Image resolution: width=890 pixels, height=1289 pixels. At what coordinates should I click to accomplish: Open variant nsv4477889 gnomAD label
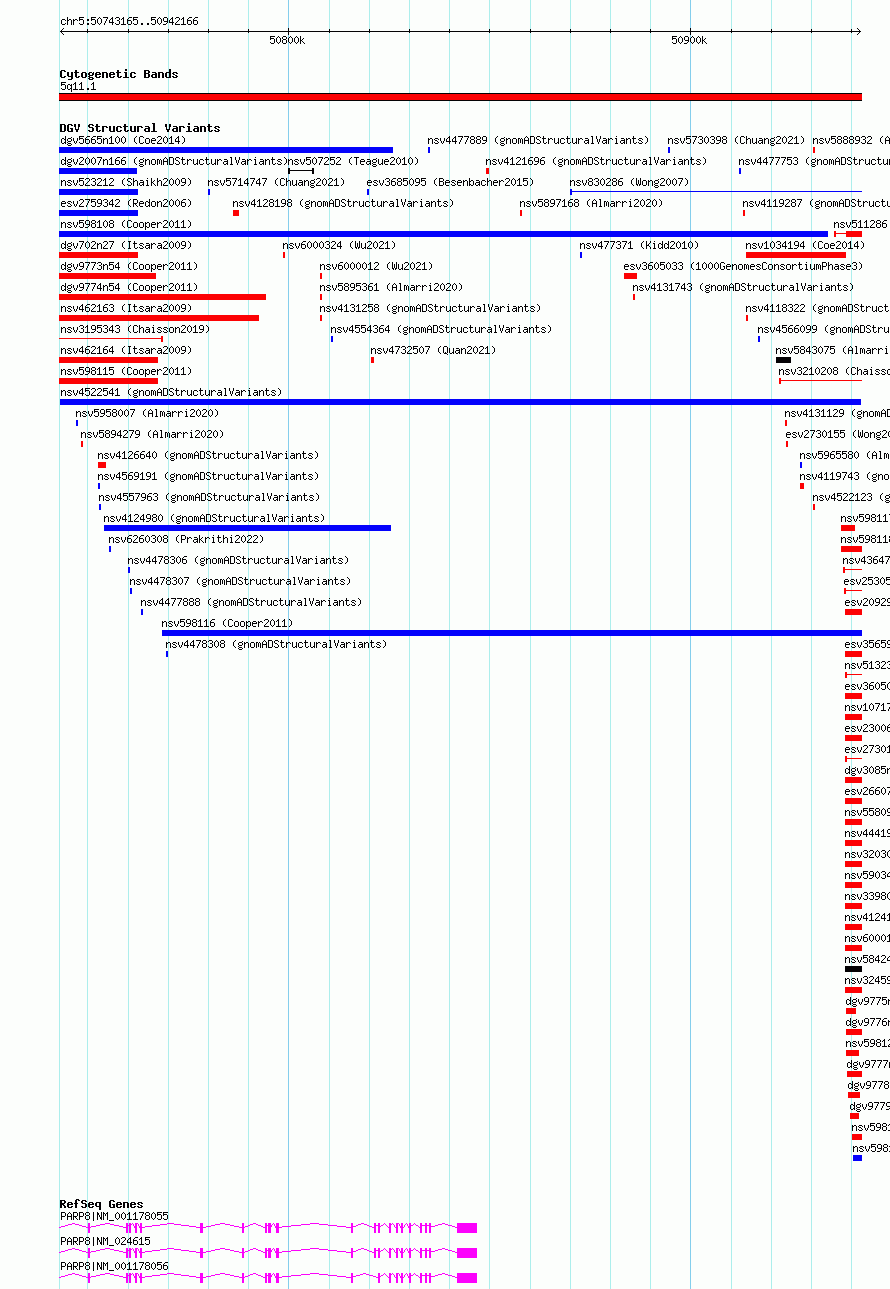coord(537,140)
